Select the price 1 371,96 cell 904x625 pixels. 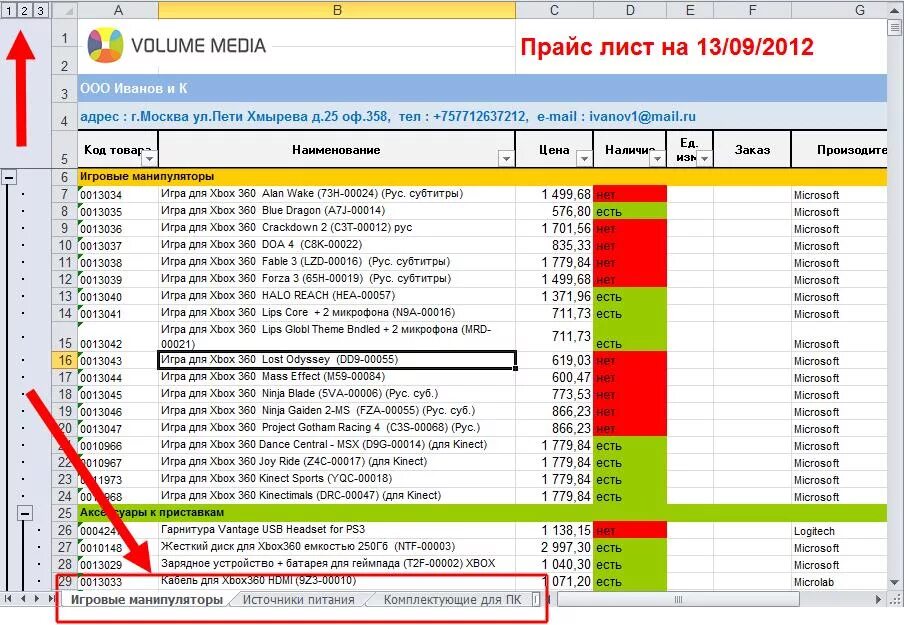pyautogui.click(x=554, y=296)
